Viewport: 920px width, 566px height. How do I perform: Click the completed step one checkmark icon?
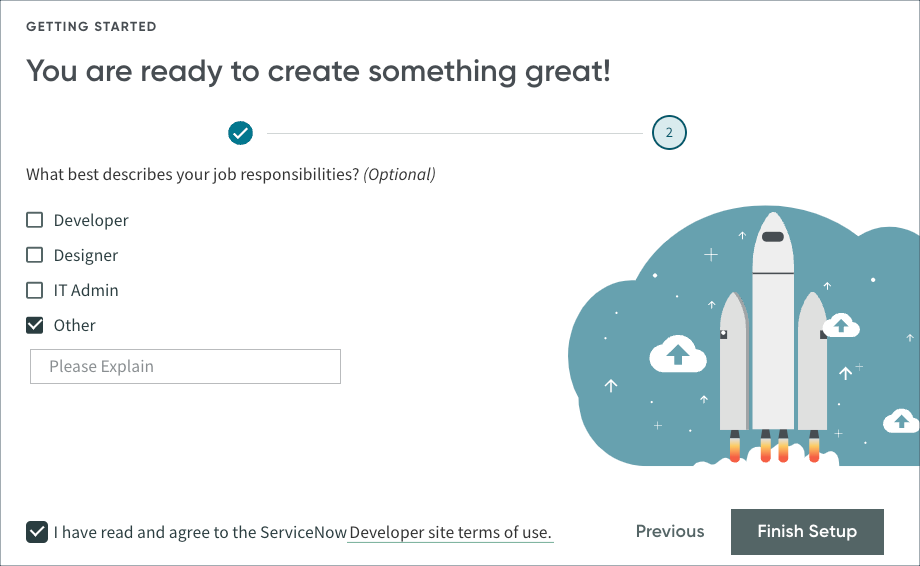[240, 132]
